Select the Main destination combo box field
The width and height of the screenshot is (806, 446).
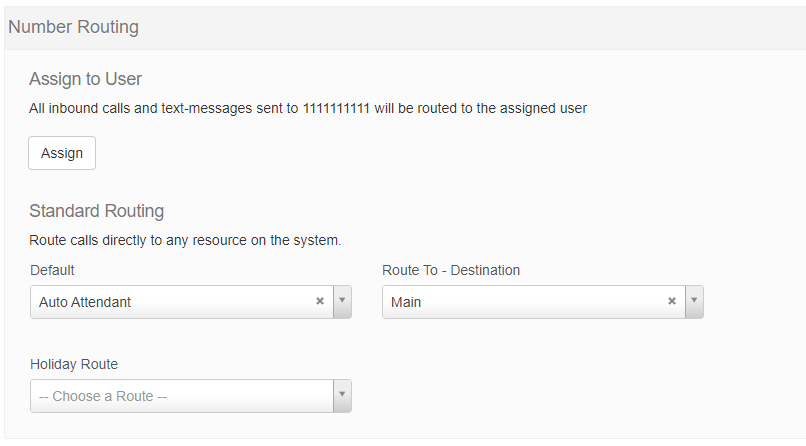[522, 301]
